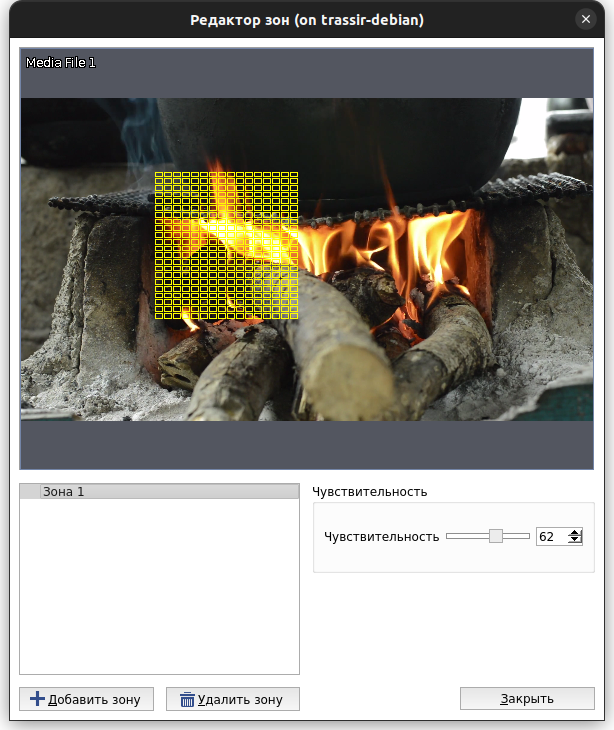
Task: Click the trash icon in Удалить зону
Action: pyautogui.click(x=187, y=699)
